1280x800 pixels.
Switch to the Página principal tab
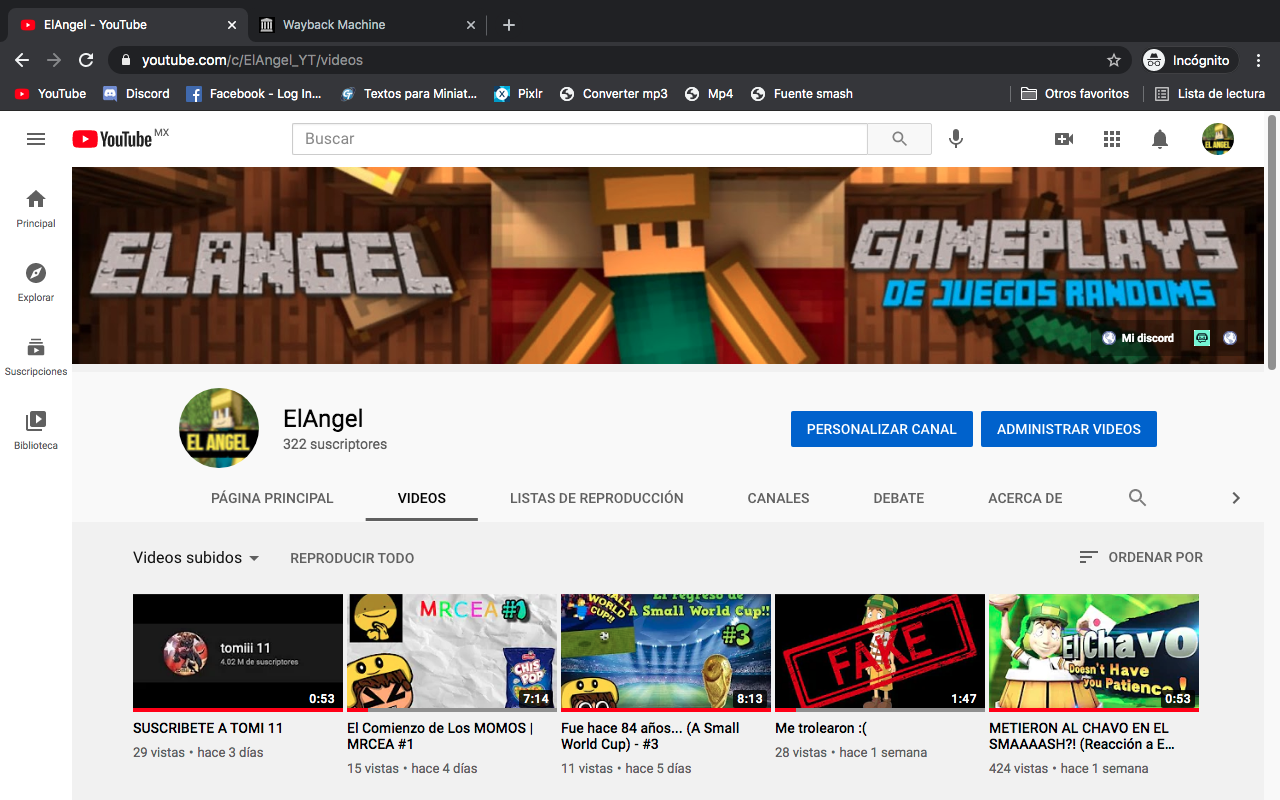click(272, 498)
